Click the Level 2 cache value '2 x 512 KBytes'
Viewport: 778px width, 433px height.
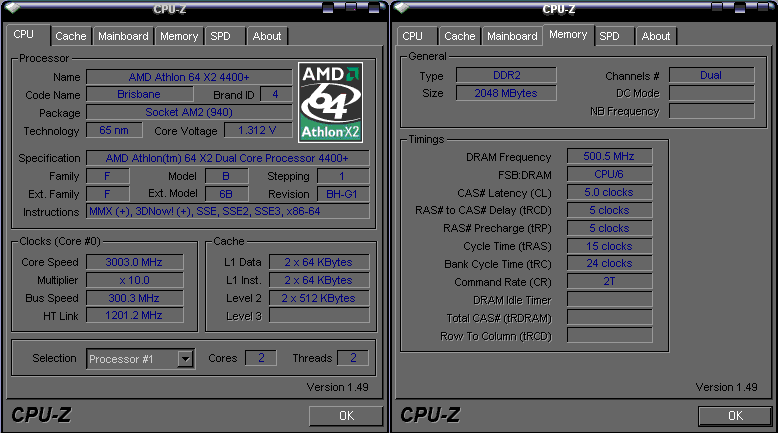click(319, 298)
